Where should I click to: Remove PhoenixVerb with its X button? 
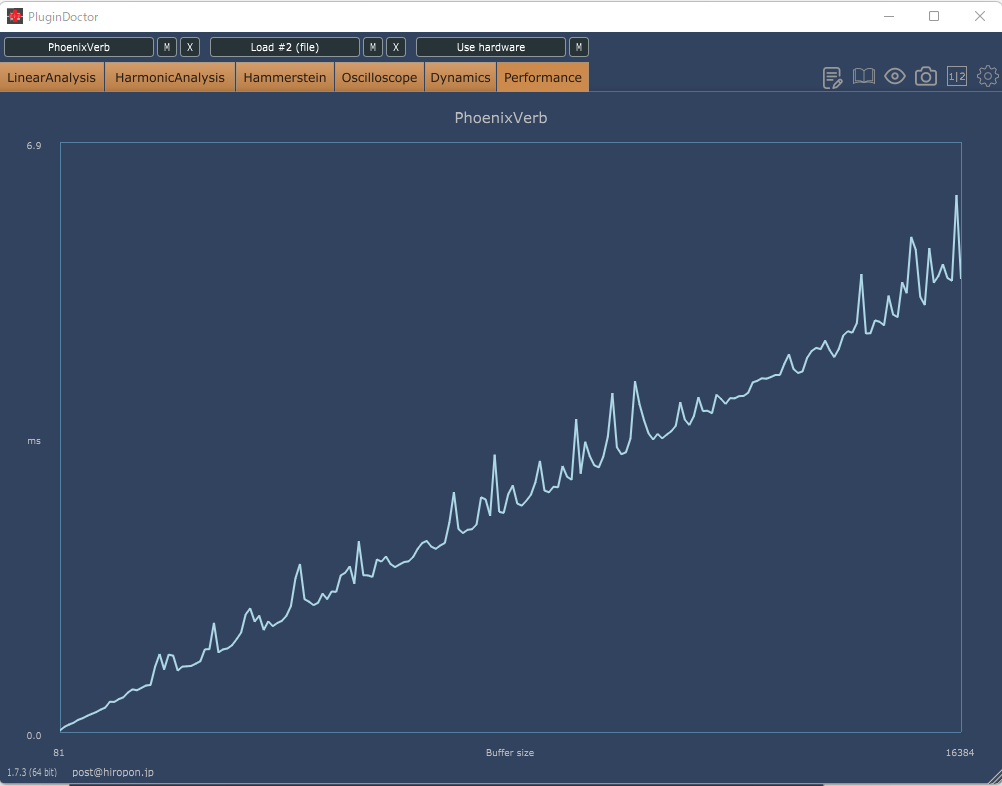190,47
